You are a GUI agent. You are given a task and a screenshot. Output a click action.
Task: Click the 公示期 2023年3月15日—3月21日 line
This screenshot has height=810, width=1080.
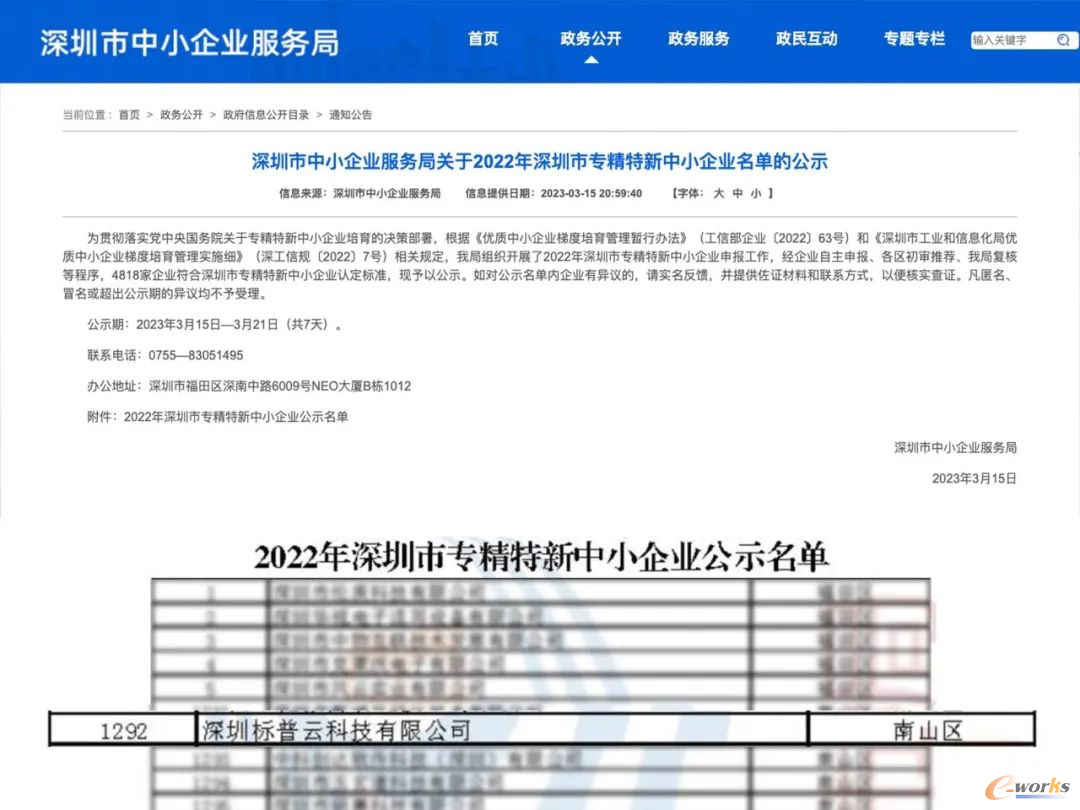click(x=215, y=324)
